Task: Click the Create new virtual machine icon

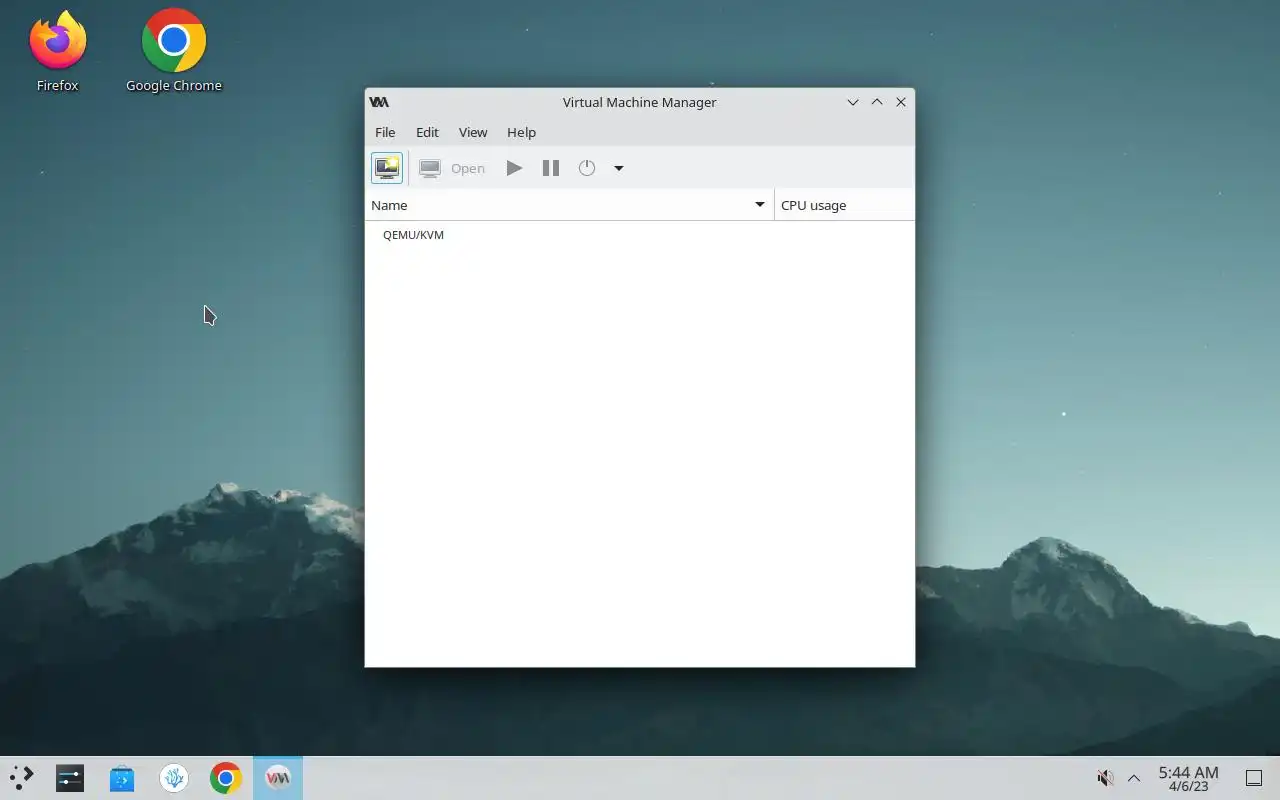Action: (x=387, y=168)
